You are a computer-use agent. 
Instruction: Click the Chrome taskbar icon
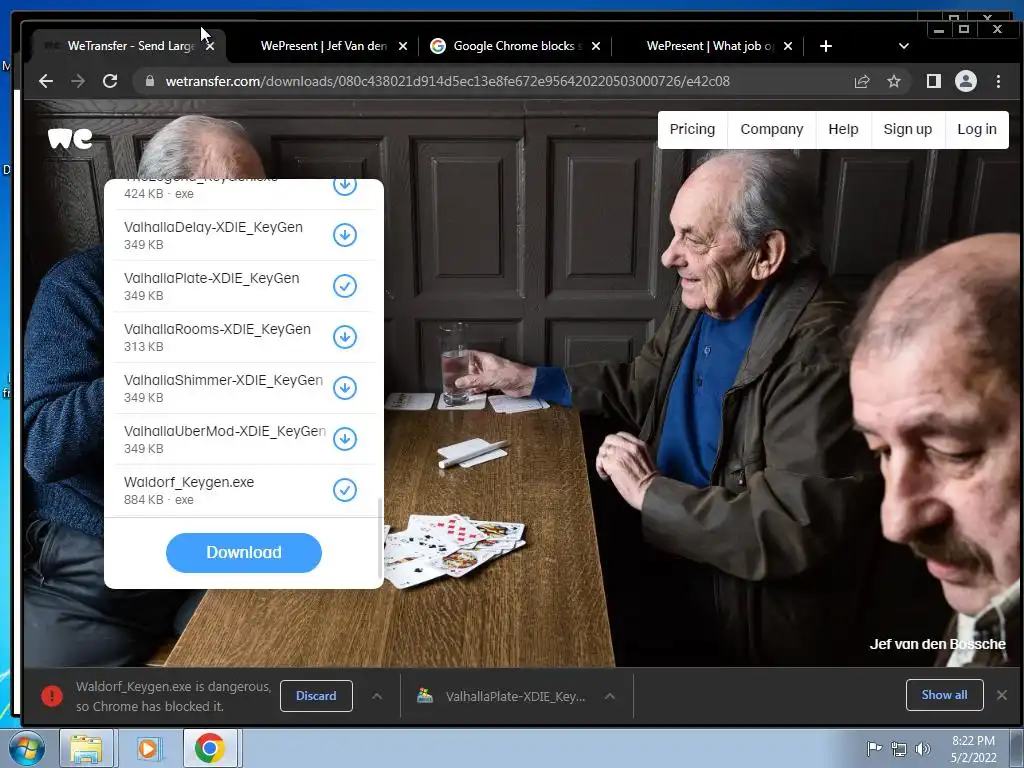coord(210,748)
